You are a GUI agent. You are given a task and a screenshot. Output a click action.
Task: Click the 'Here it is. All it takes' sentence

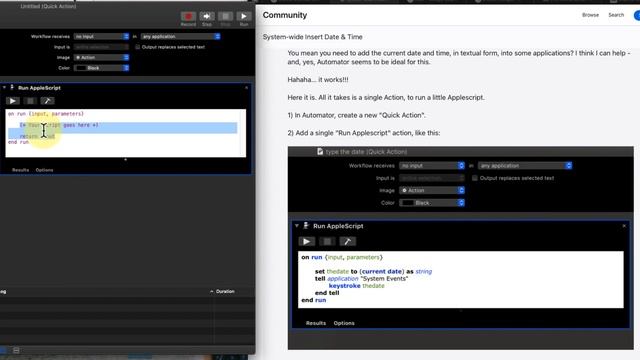[x=386, y=98]
